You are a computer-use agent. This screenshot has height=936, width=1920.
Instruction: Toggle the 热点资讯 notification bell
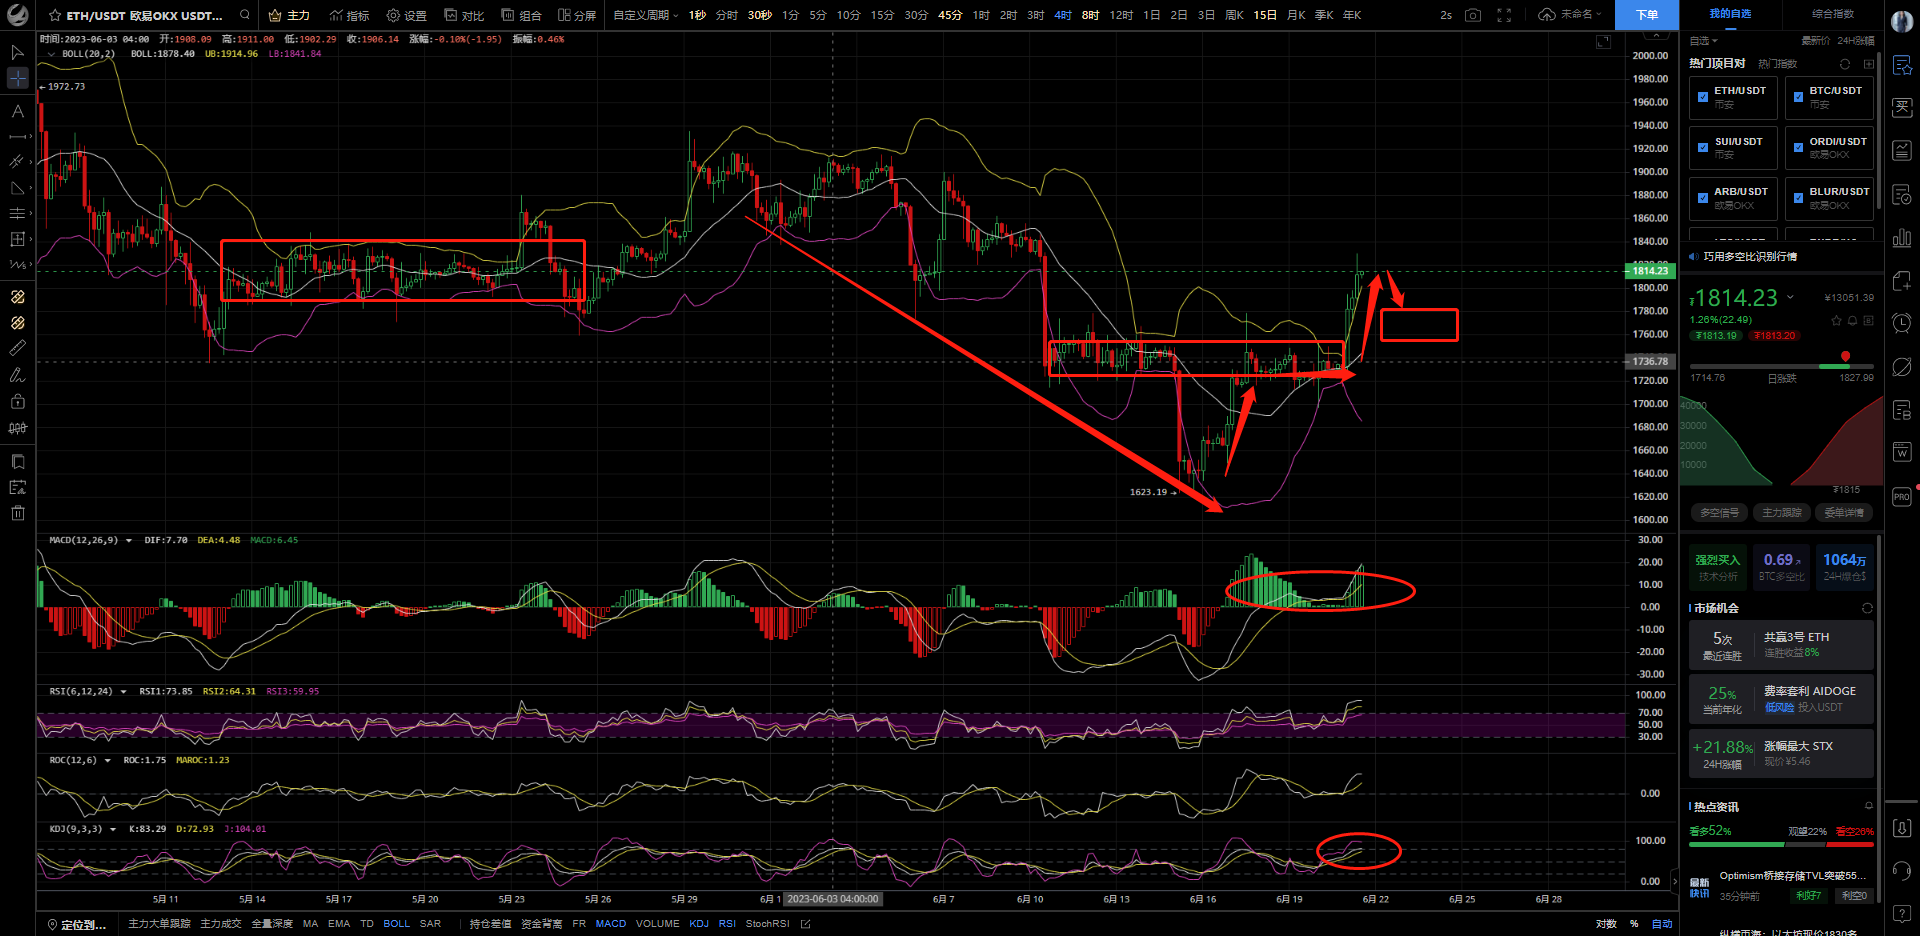coord(1868,806)
